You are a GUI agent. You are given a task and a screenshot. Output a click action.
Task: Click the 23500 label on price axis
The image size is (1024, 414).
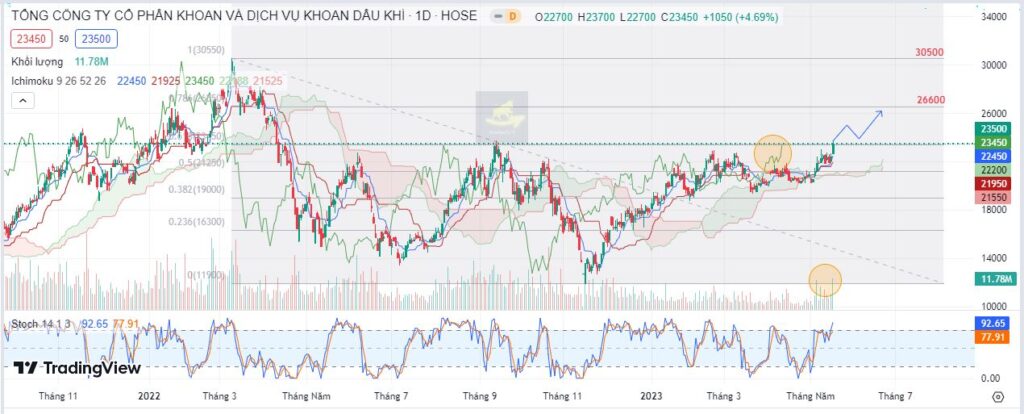pyautogui.click(x=993, y=129)
